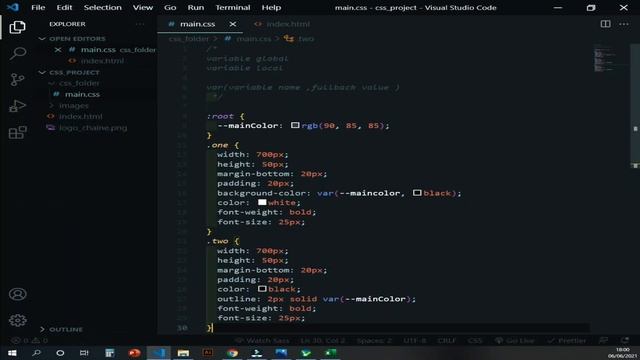Click main.css in the breadcrumb
The image size is (640, 360).
tap(253, 39)
